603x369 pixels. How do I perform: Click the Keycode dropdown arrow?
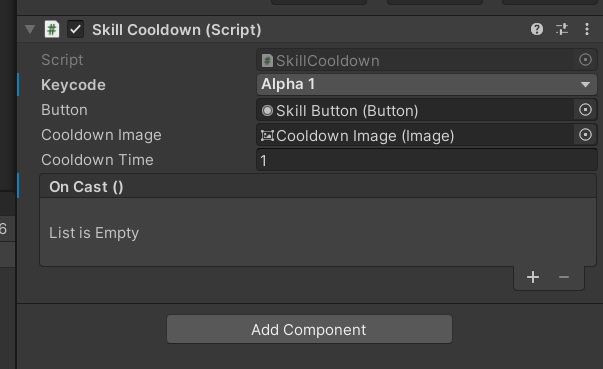point(585,85)
